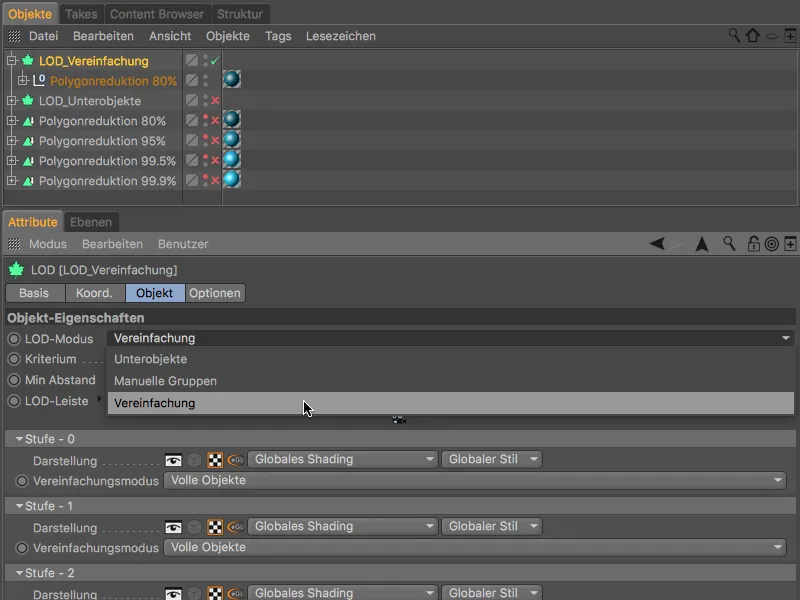Open the Datei menu

(x=43, y=36)
